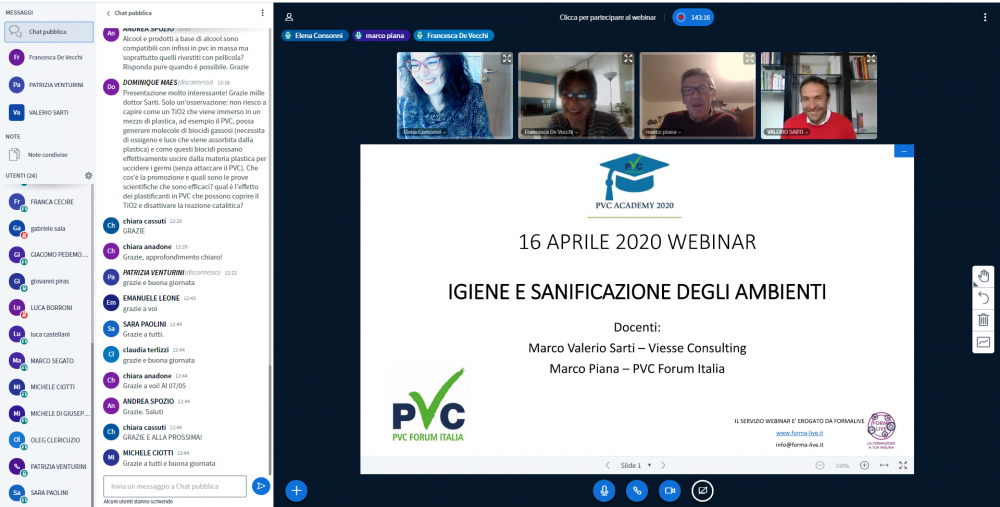Open chat options three-dot menu
The image size is (1000, 507).
(x=262, y=13)
